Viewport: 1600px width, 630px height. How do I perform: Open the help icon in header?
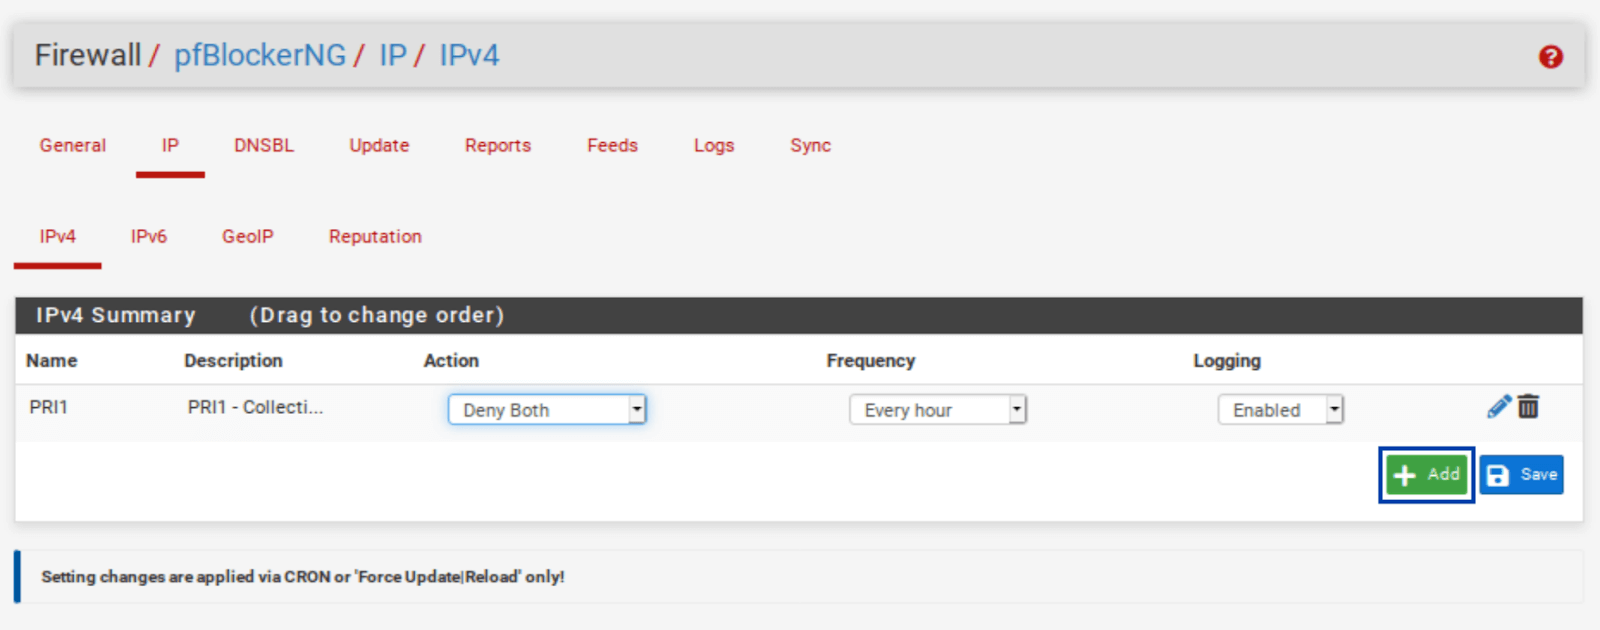[x=1550, y=57]
